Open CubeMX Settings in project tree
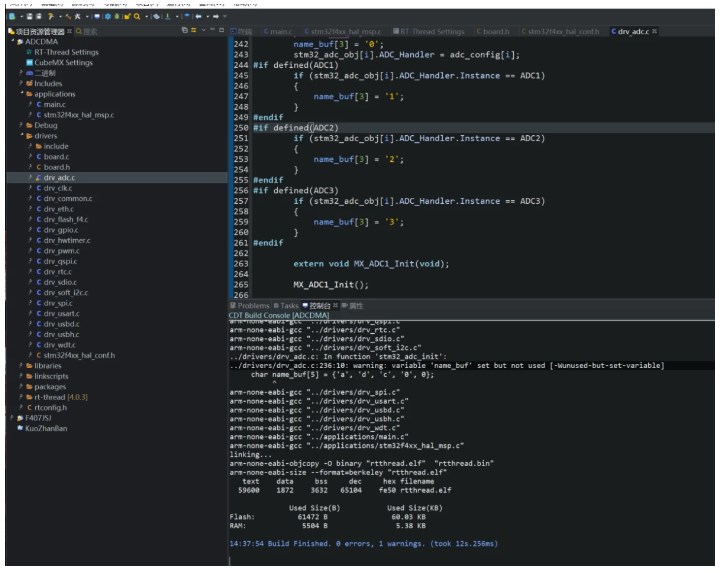Screen dimensions: 723x573 64,62
